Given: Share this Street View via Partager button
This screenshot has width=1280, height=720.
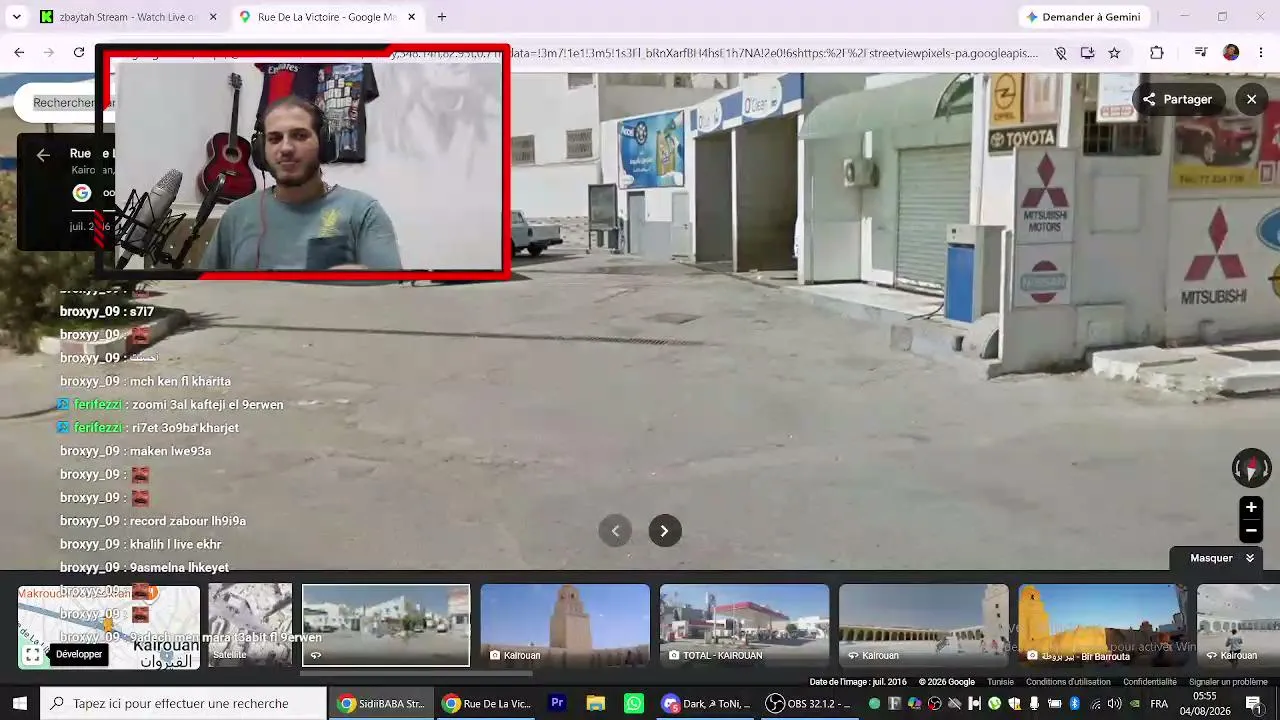Looking at the screenshot, I should coord(1178,99).
